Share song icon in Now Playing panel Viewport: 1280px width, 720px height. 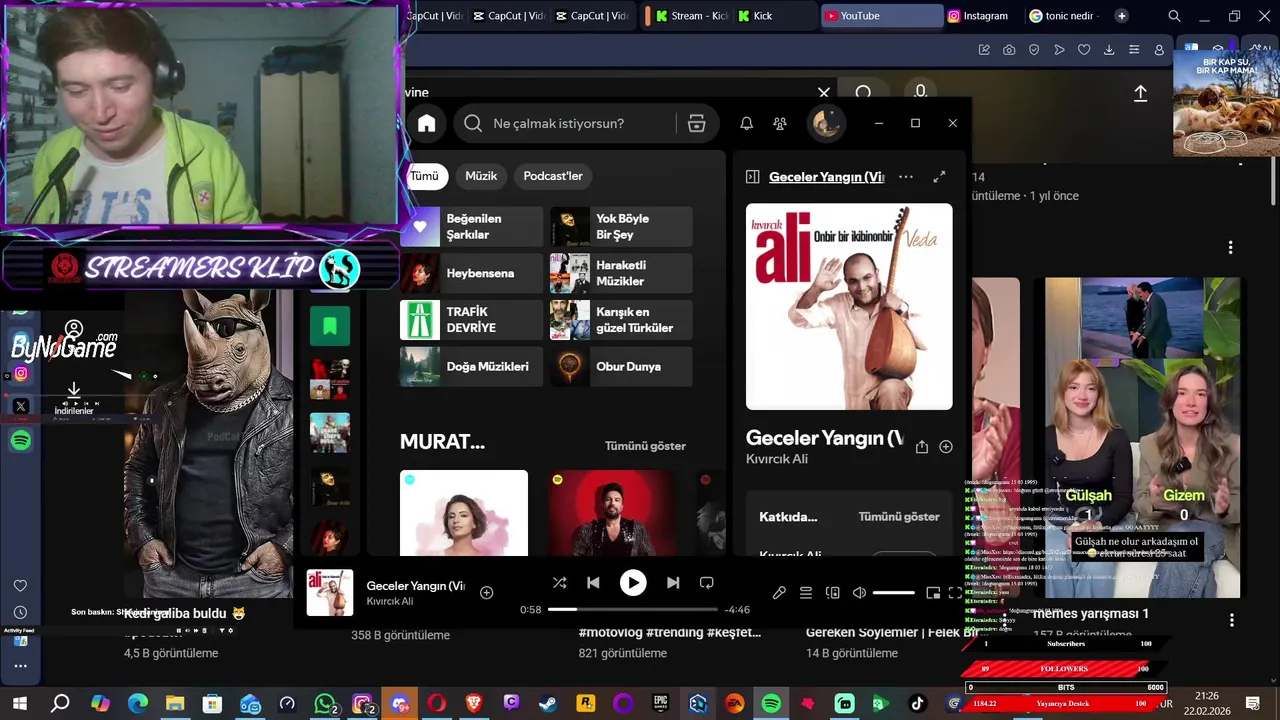coord(922,447)
